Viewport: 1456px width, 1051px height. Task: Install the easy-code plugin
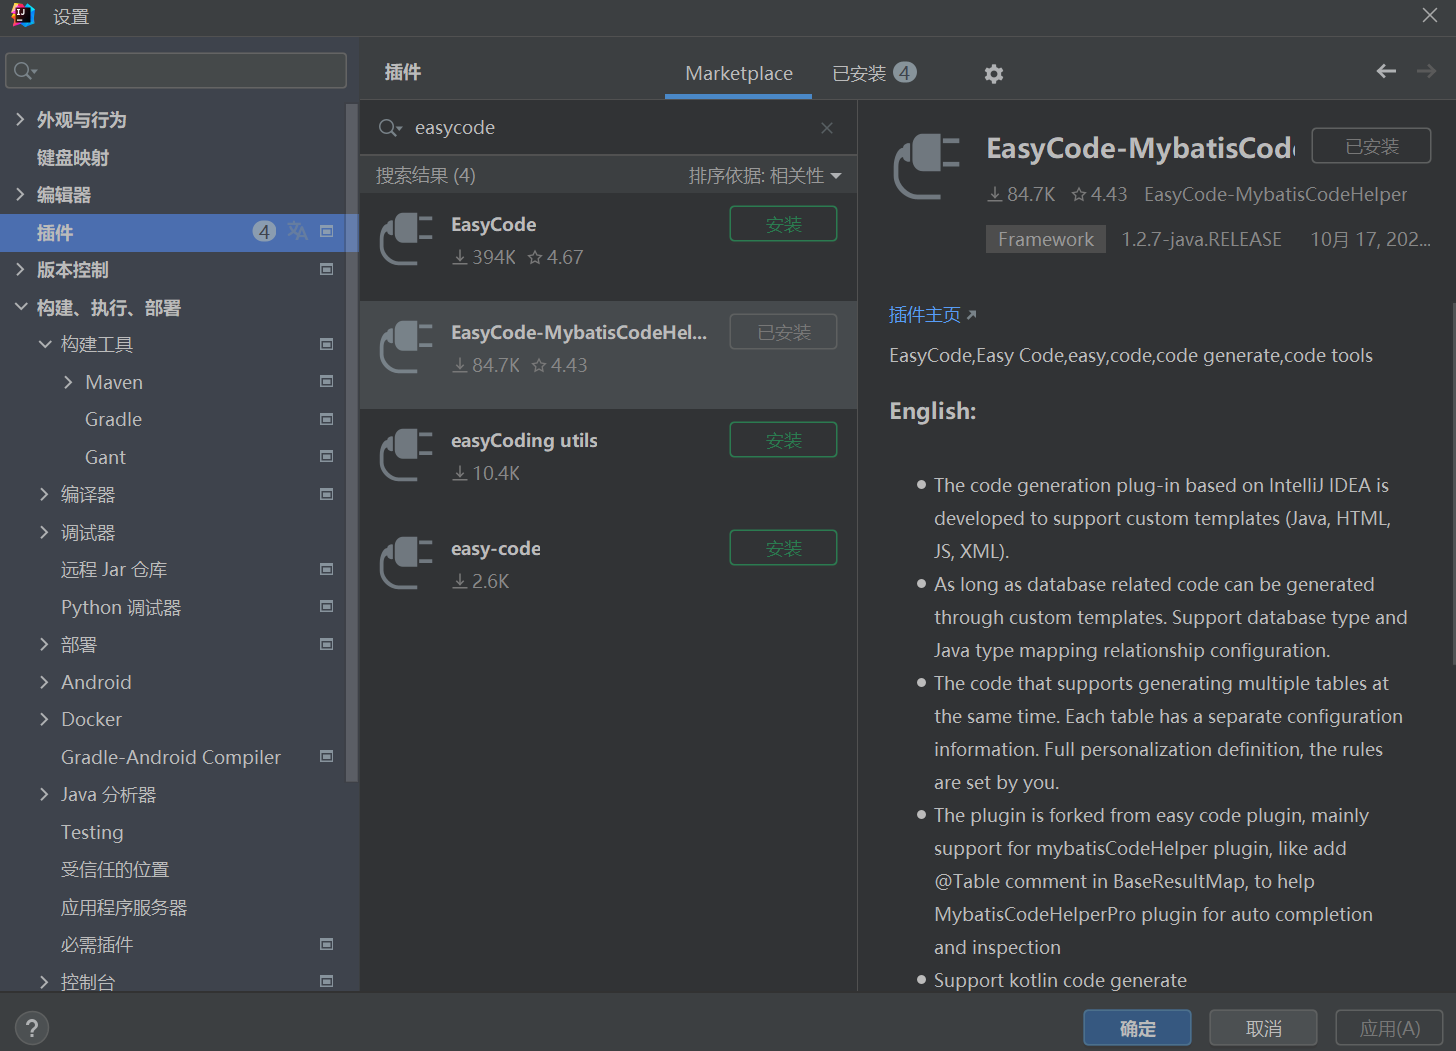click(783, 548)
